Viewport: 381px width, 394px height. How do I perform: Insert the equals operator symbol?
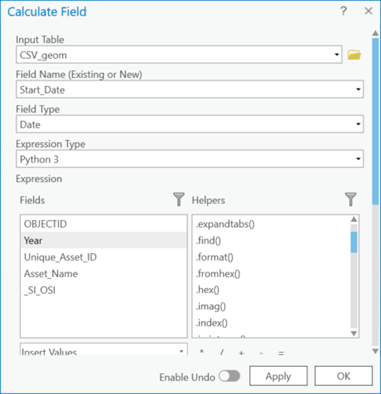coord(281,352)
